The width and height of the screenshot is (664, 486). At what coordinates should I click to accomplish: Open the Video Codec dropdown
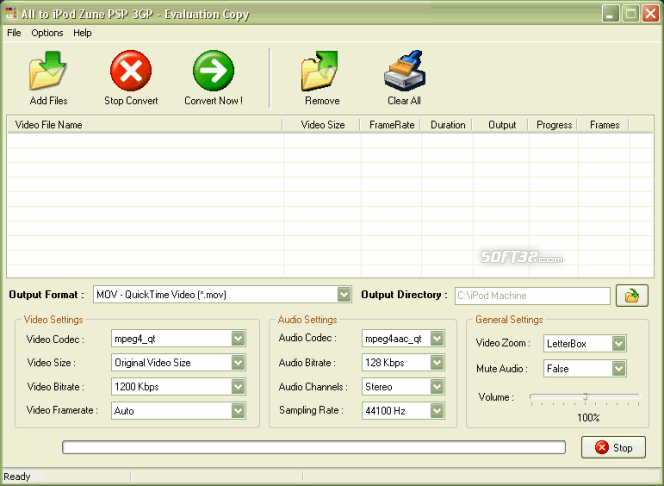(238, 338)
